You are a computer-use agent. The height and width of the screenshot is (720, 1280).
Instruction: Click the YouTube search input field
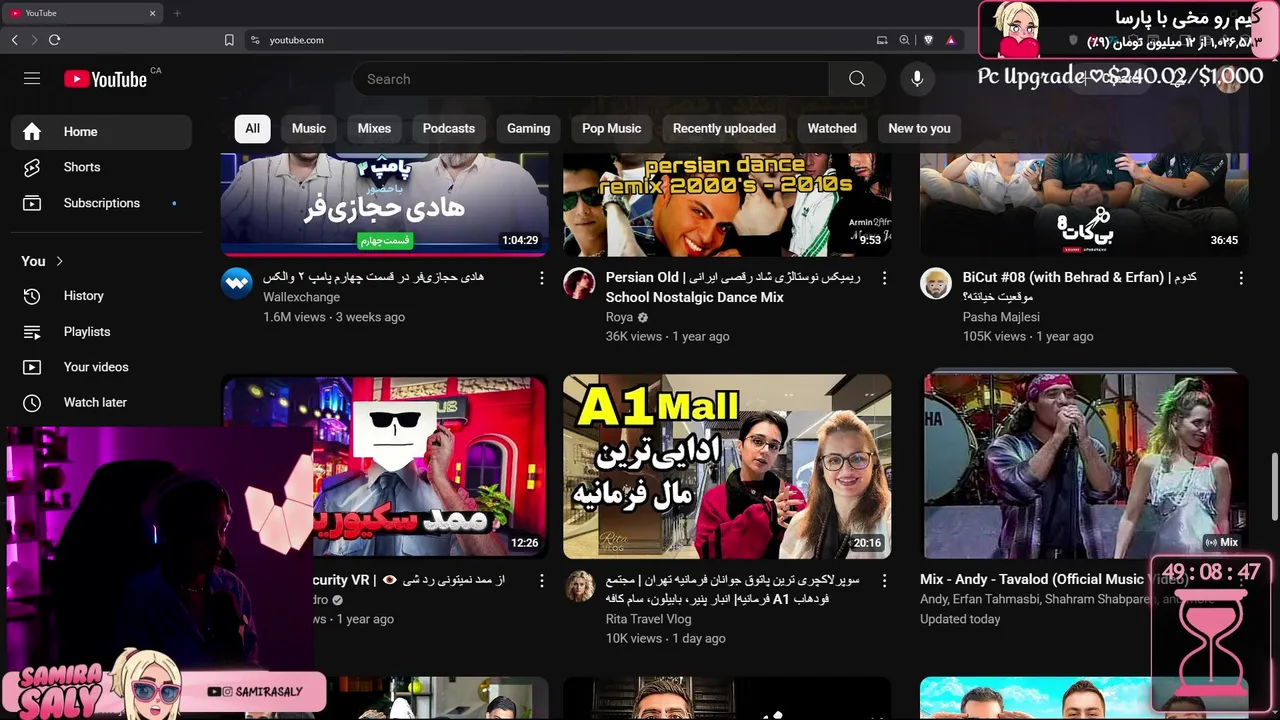(590, 79)
